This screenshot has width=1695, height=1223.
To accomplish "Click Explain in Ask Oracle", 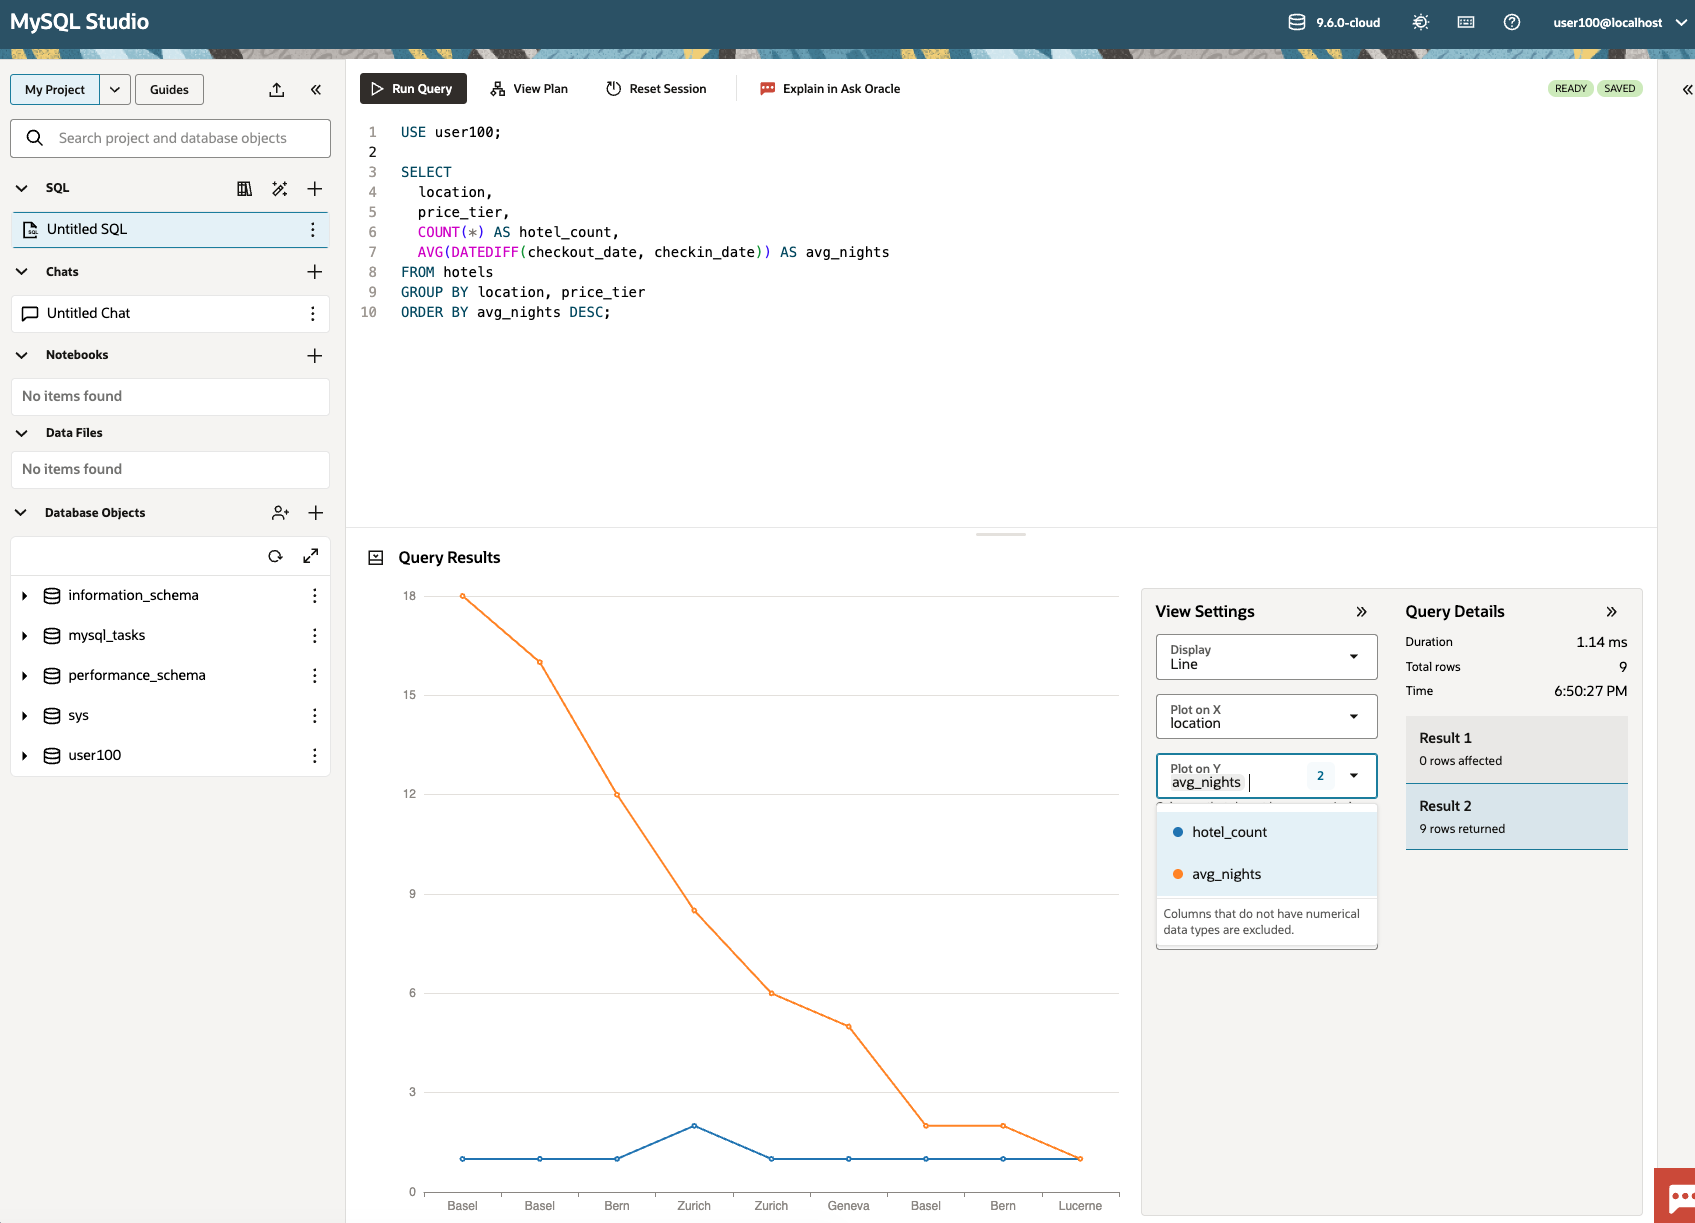I will click(x=830, y=89).
